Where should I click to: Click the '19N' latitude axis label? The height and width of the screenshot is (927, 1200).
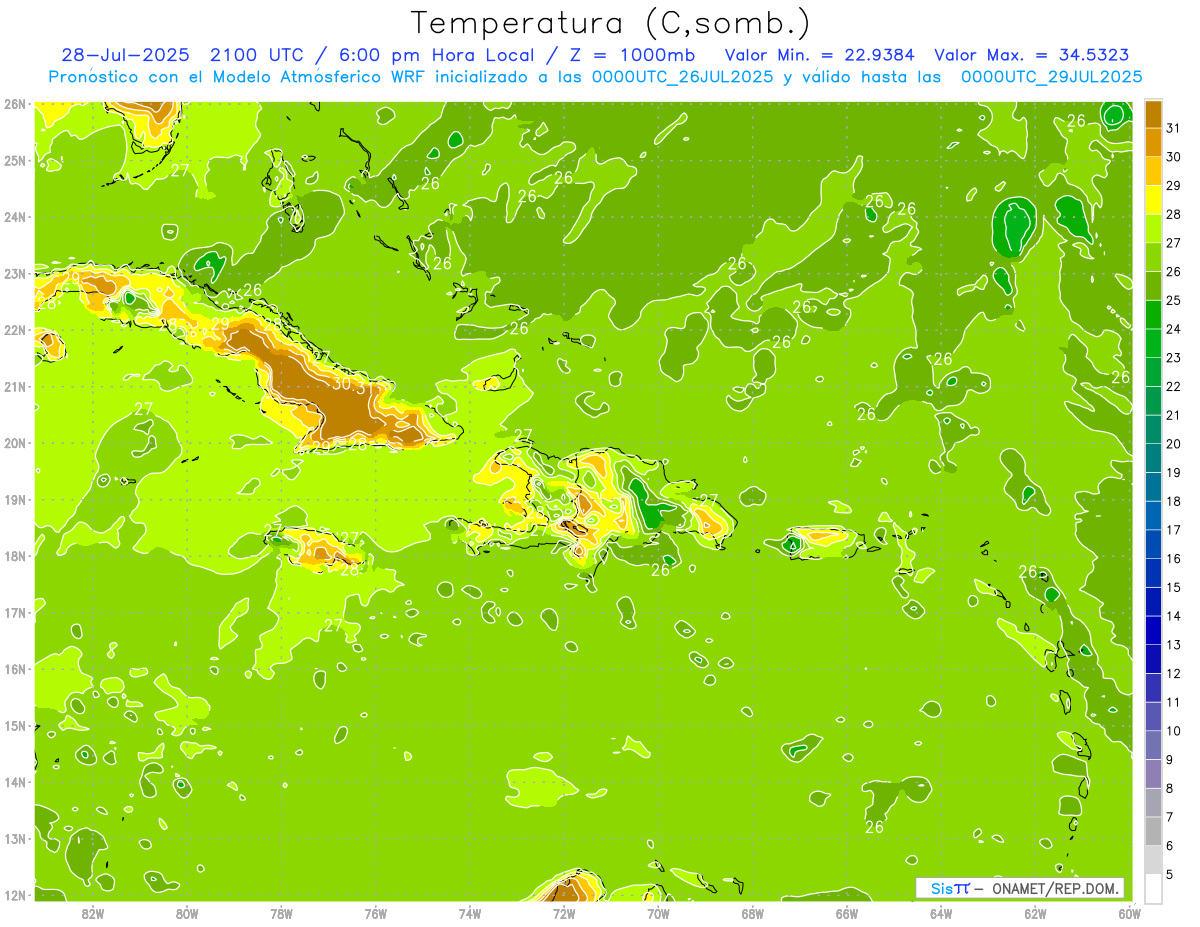[14, 499]
